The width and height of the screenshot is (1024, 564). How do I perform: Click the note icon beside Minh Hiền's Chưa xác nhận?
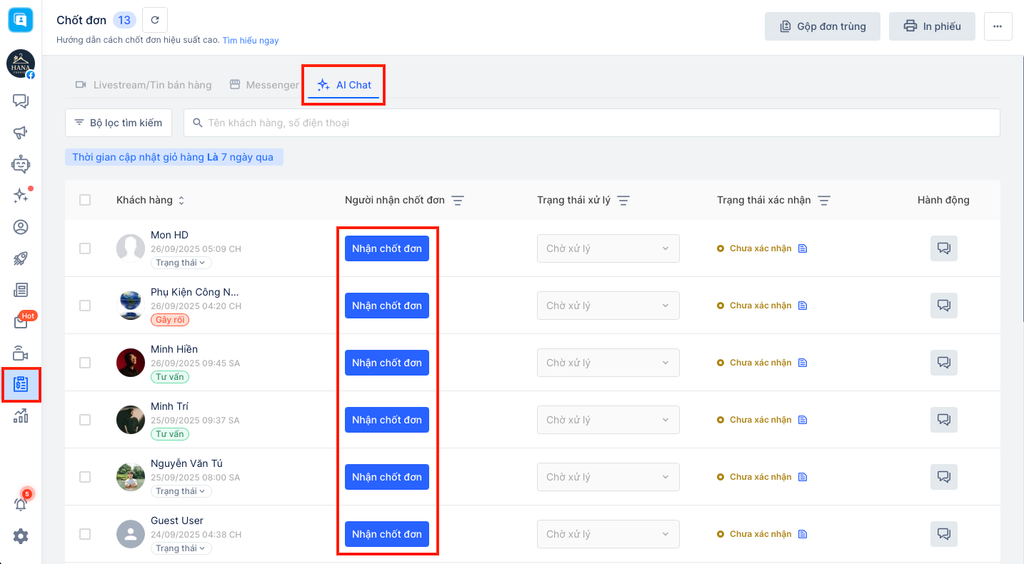pos(802,363)
